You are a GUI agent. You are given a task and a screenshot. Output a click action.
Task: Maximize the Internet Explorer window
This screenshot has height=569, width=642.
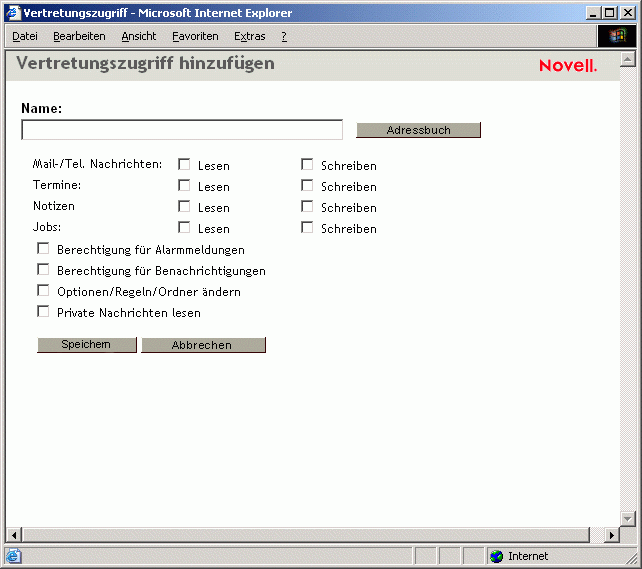(x=609, y=13)
